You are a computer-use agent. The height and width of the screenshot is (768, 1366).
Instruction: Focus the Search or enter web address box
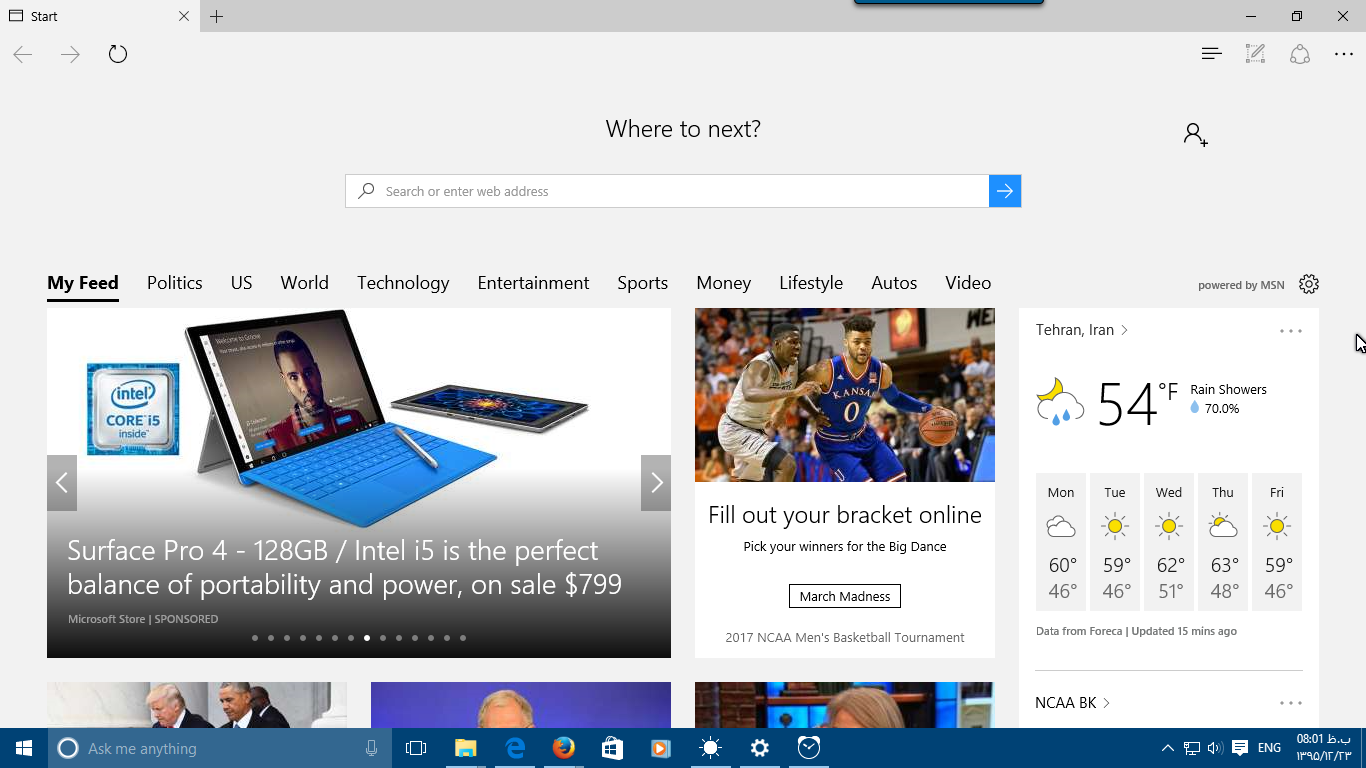667,191
